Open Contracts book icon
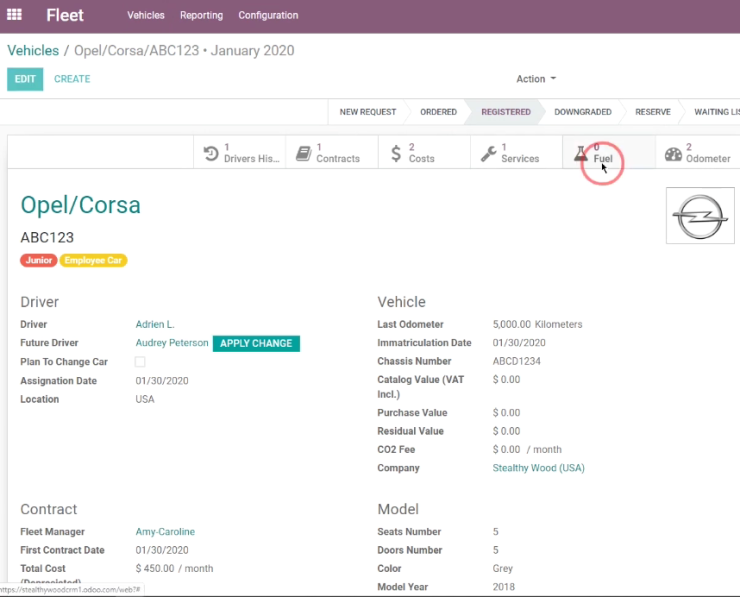Image resolution: width=740 pixels, height=597 pixels. click(304, 153)
